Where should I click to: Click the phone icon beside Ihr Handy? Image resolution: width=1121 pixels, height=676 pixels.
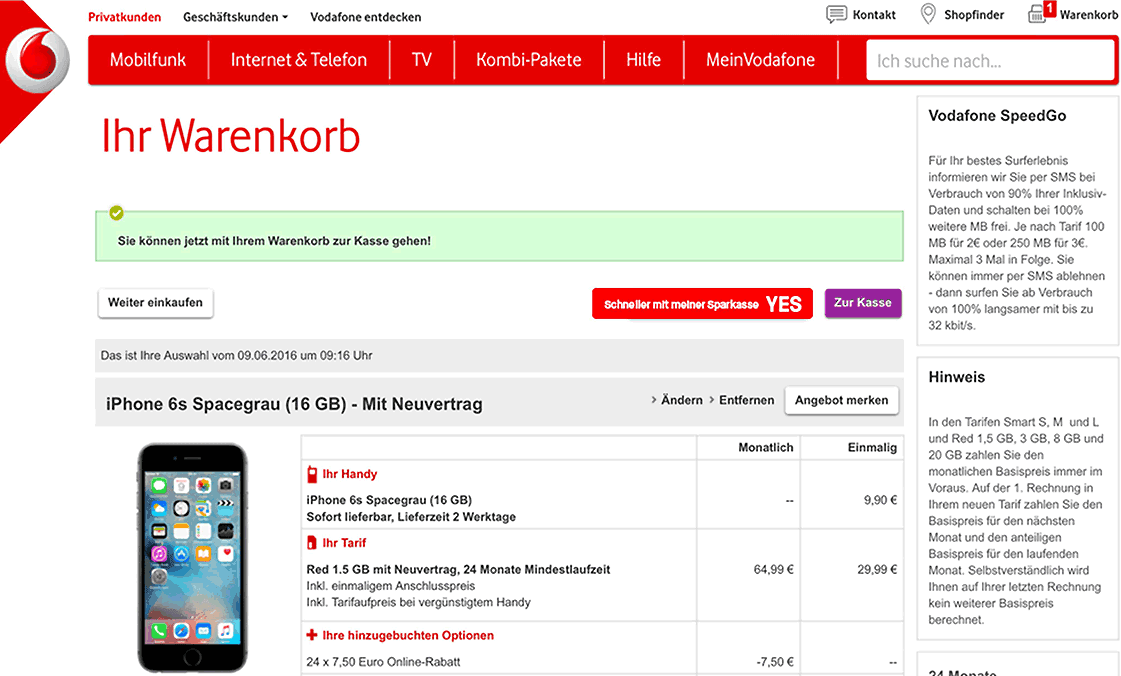(312, 474)
